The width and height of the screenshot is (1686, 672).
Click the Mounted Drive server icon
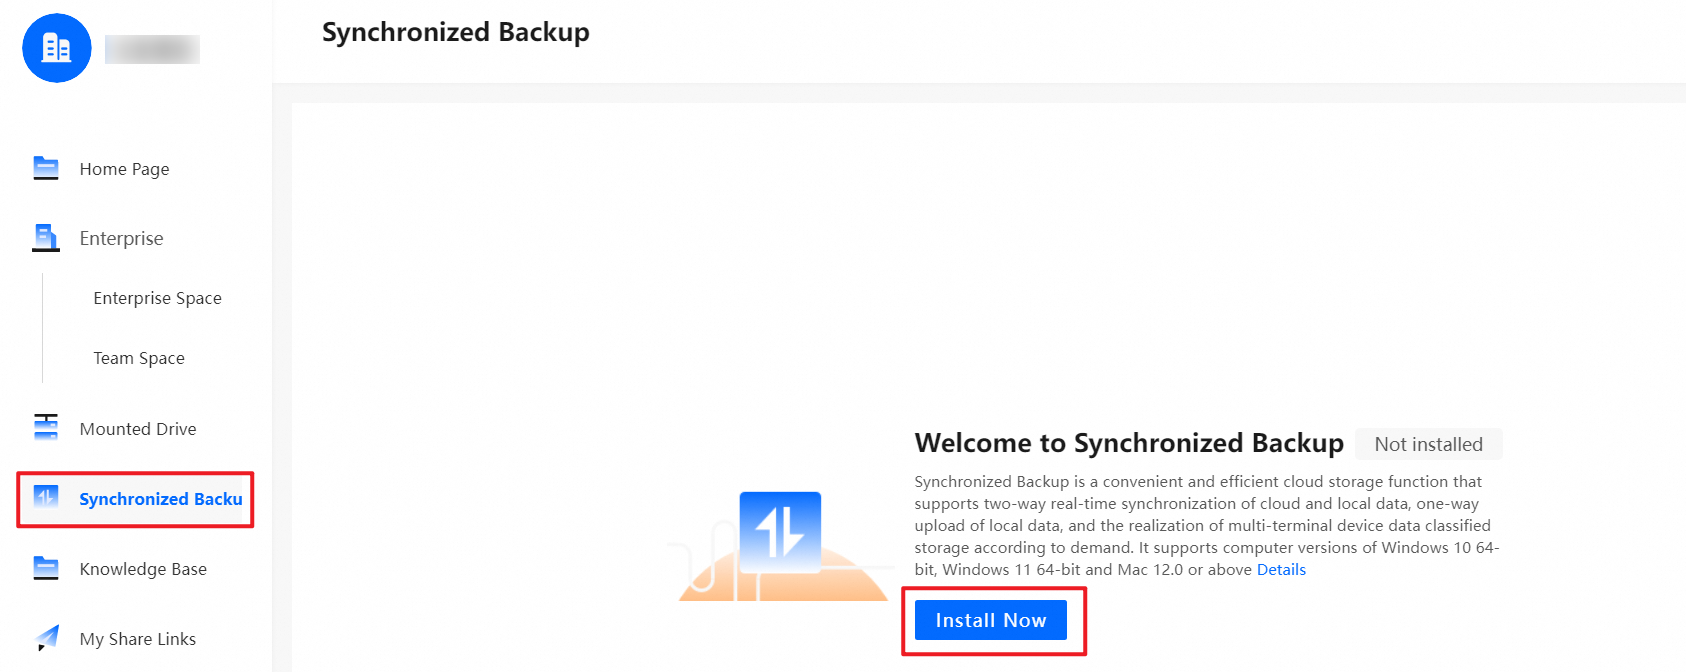tap(46, 428)
